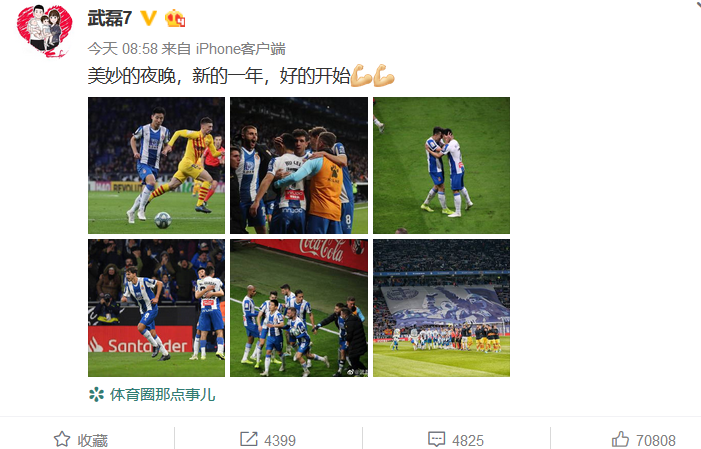Click the repost share icon
This screenshot has height=449, width=701.
(x=249, y=439)
